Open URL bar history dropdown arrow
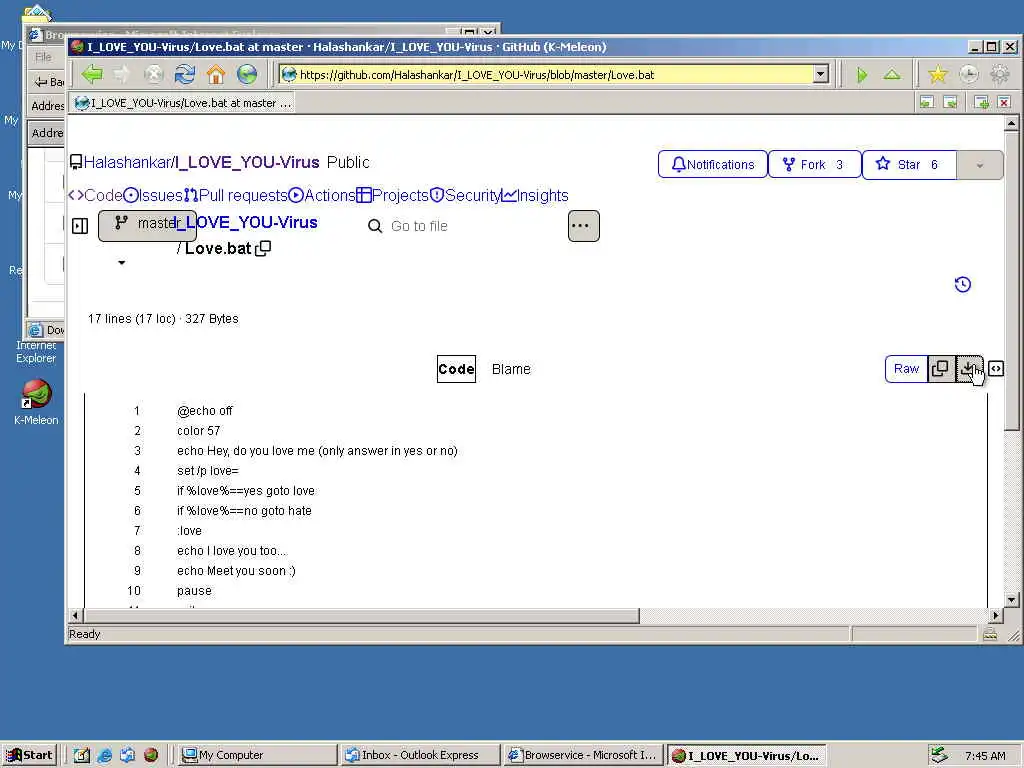The height and width of the screenshot is (768, 1024). coord(821,74)
